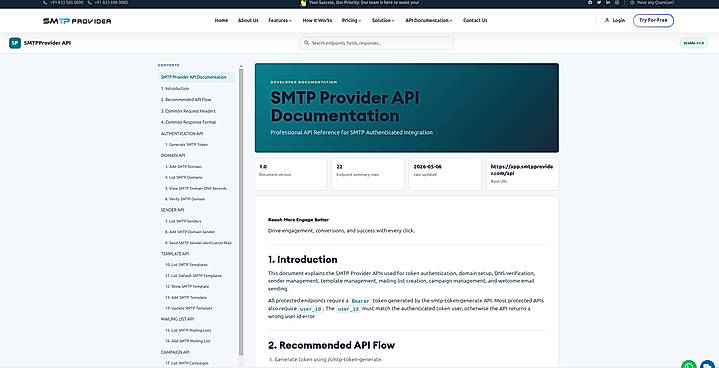Click the SMTP Provider logo
Screen dimensions: 719x368
point(77,21)
